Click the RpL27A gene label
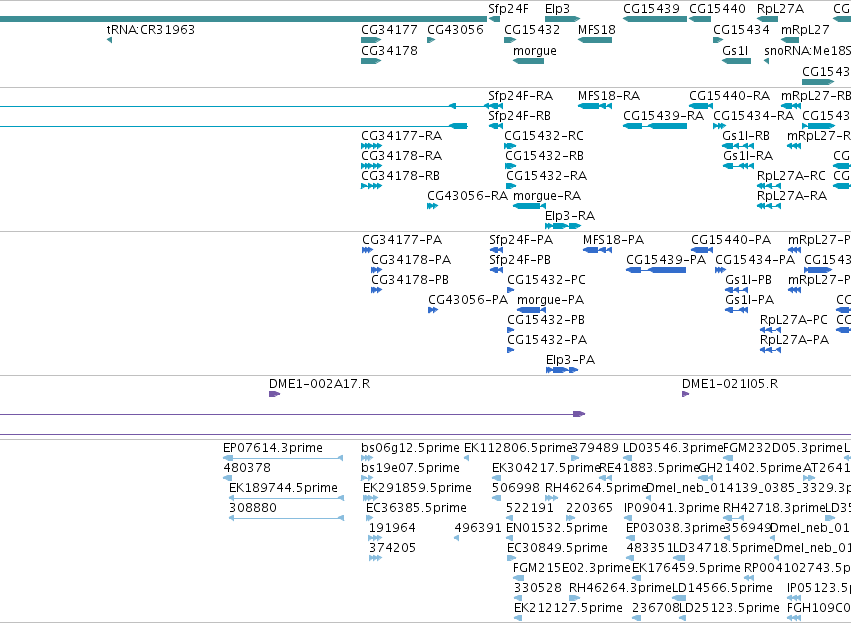This screenshot has width=851, height=623. coord(780,9)
